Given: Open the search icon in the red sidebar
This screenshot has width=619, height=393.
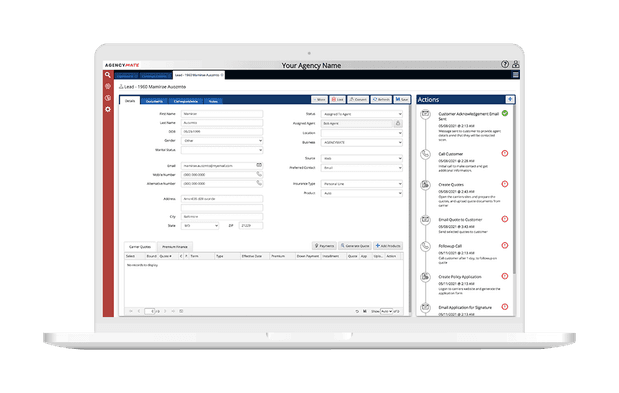Looking at the screenshot, I should click(x=108, y=75).
